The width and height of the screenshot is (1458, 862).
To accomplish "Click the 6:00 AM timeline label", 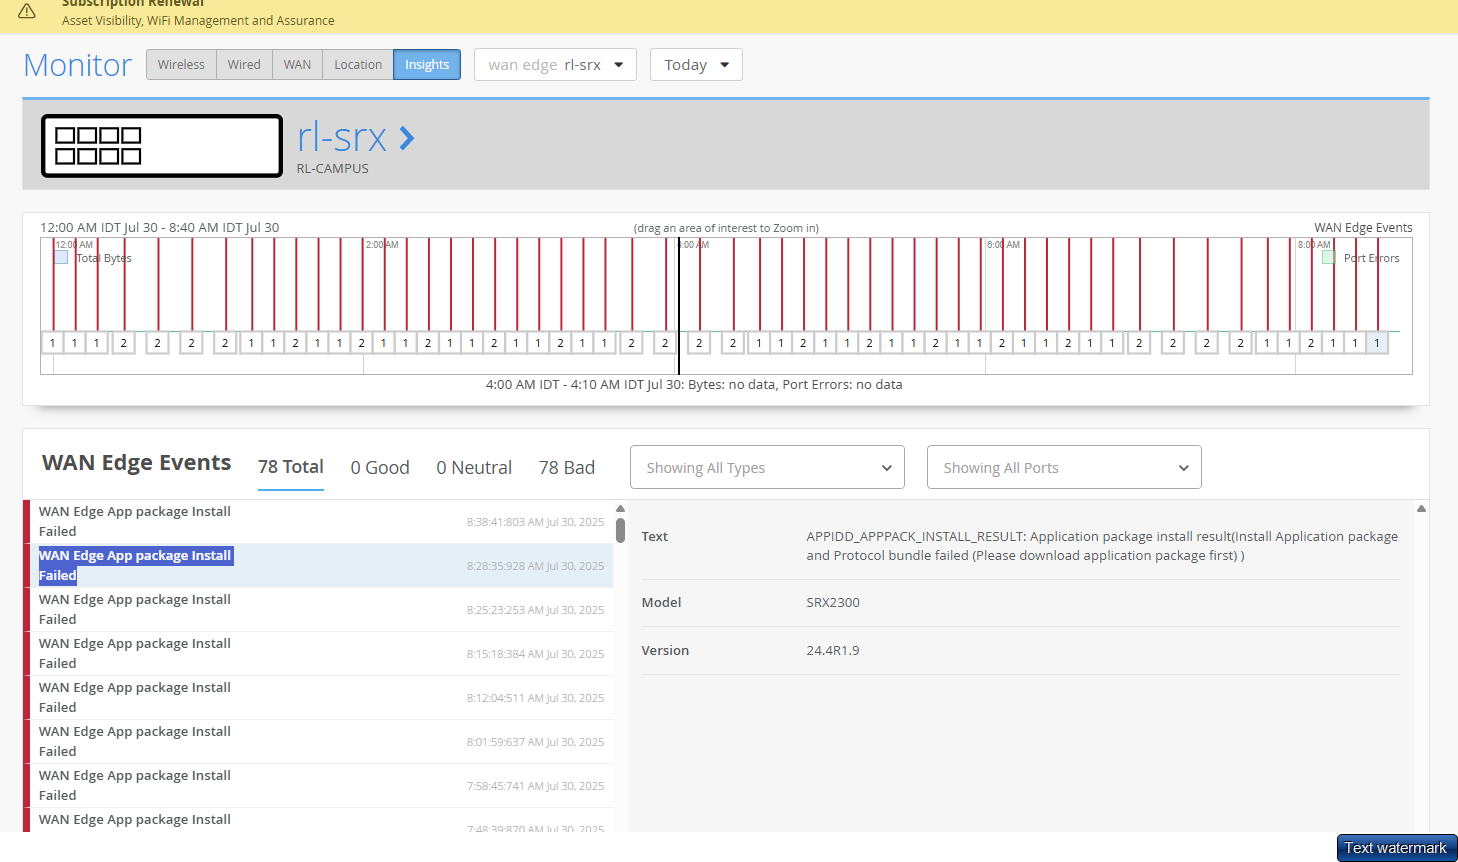I will [1004, 245].
